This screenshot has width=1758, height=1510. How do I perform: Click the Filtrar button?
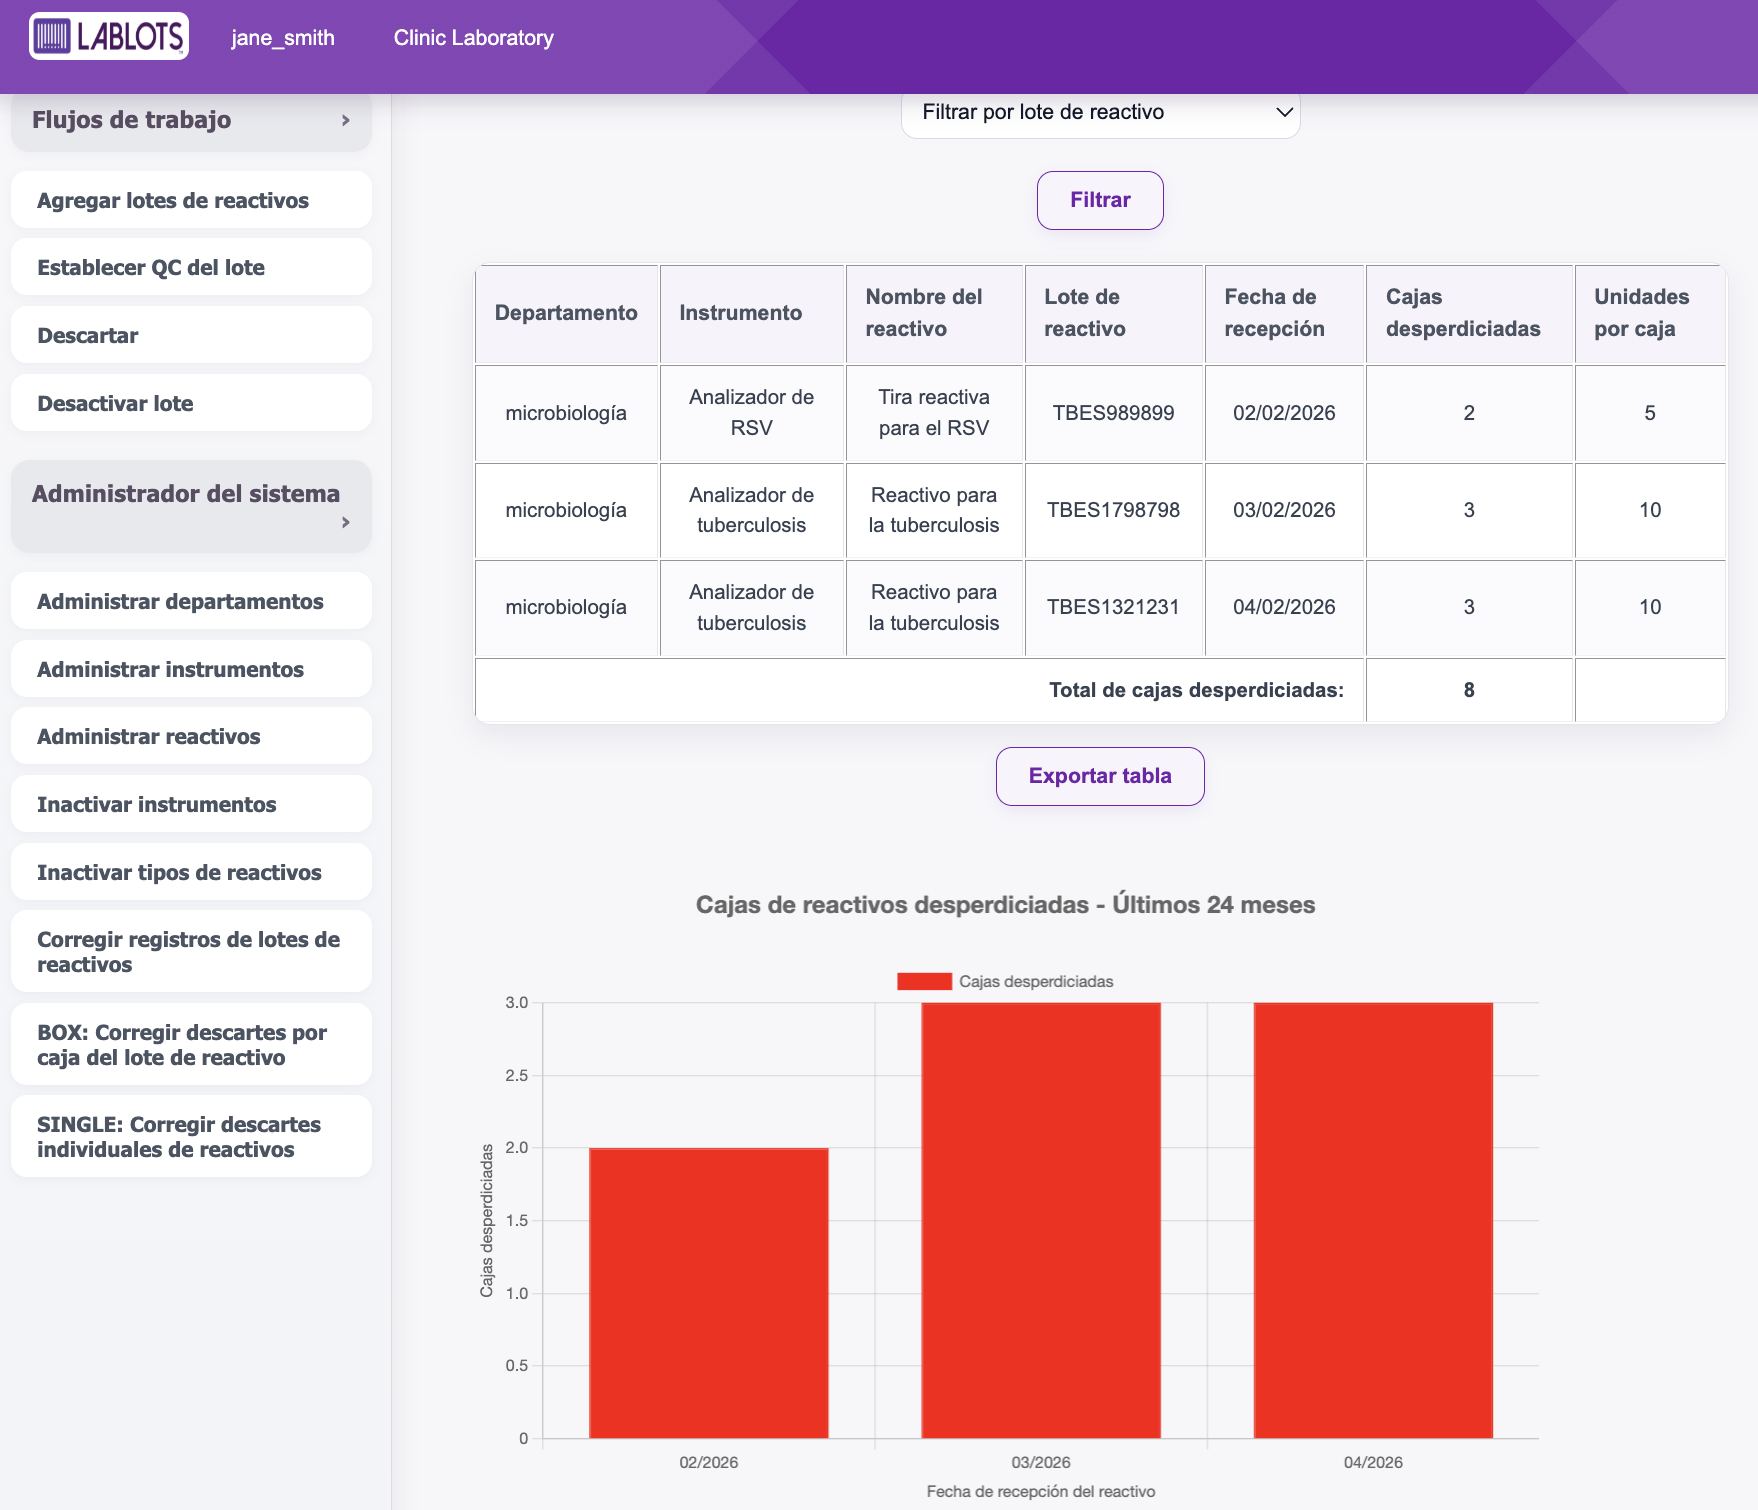pos(1100,200)
